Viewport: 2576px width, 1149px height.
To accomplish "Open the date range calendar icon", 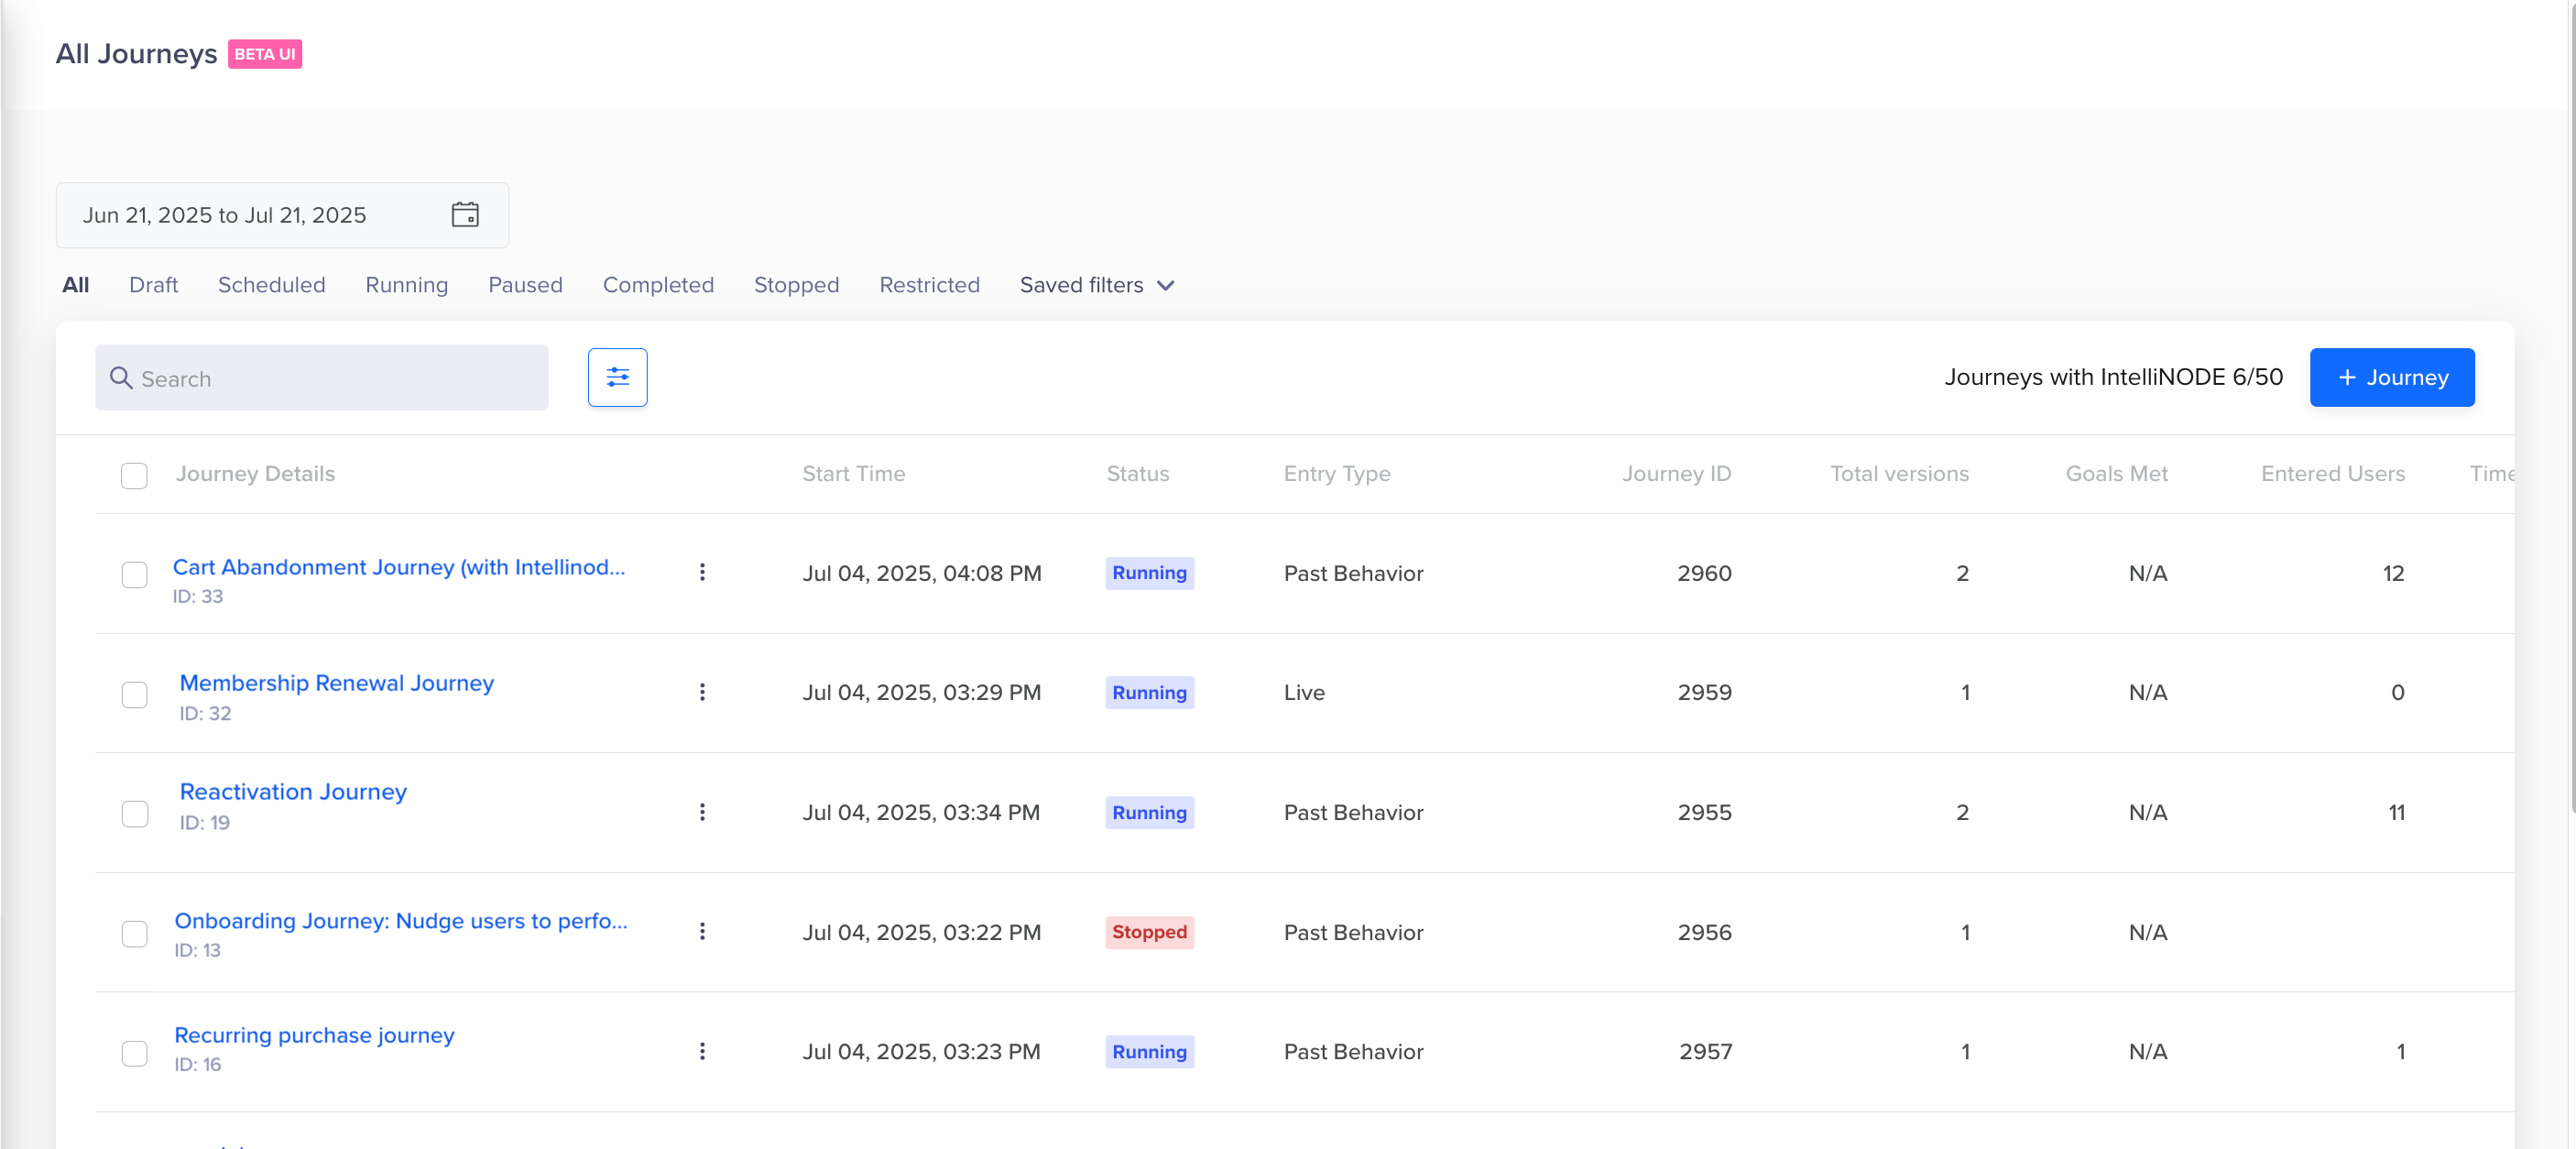I will (465, 215).
